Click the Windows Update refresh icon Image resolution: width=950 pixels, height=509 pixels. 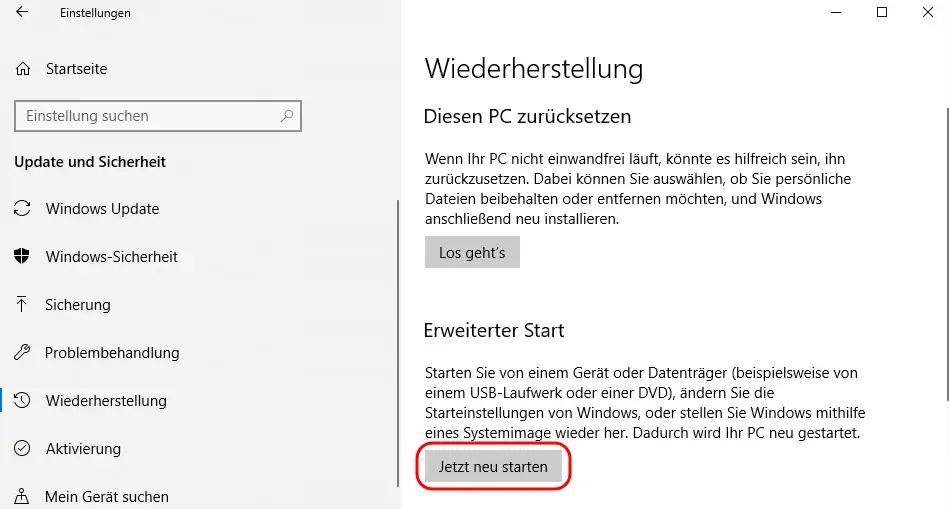click(x=22, y=209)
